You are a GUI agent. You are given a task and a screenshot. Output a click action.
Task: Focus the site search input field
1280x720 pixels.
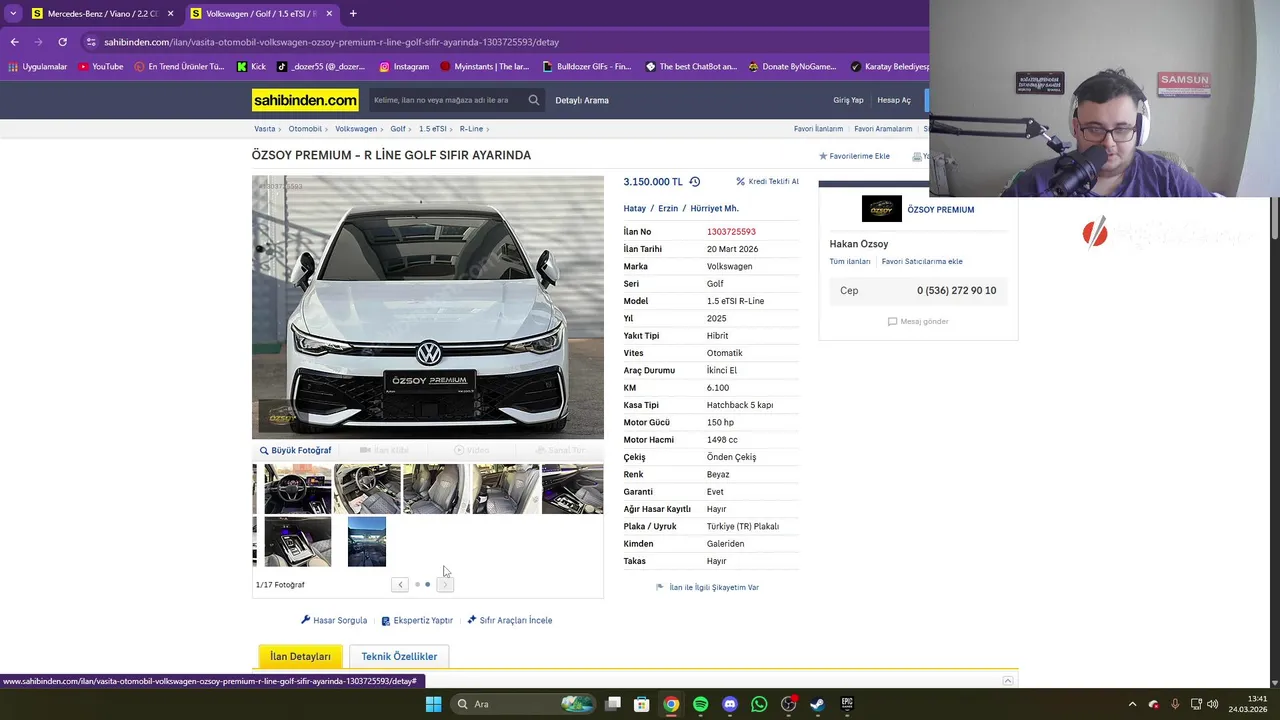(x=445, y=100)
